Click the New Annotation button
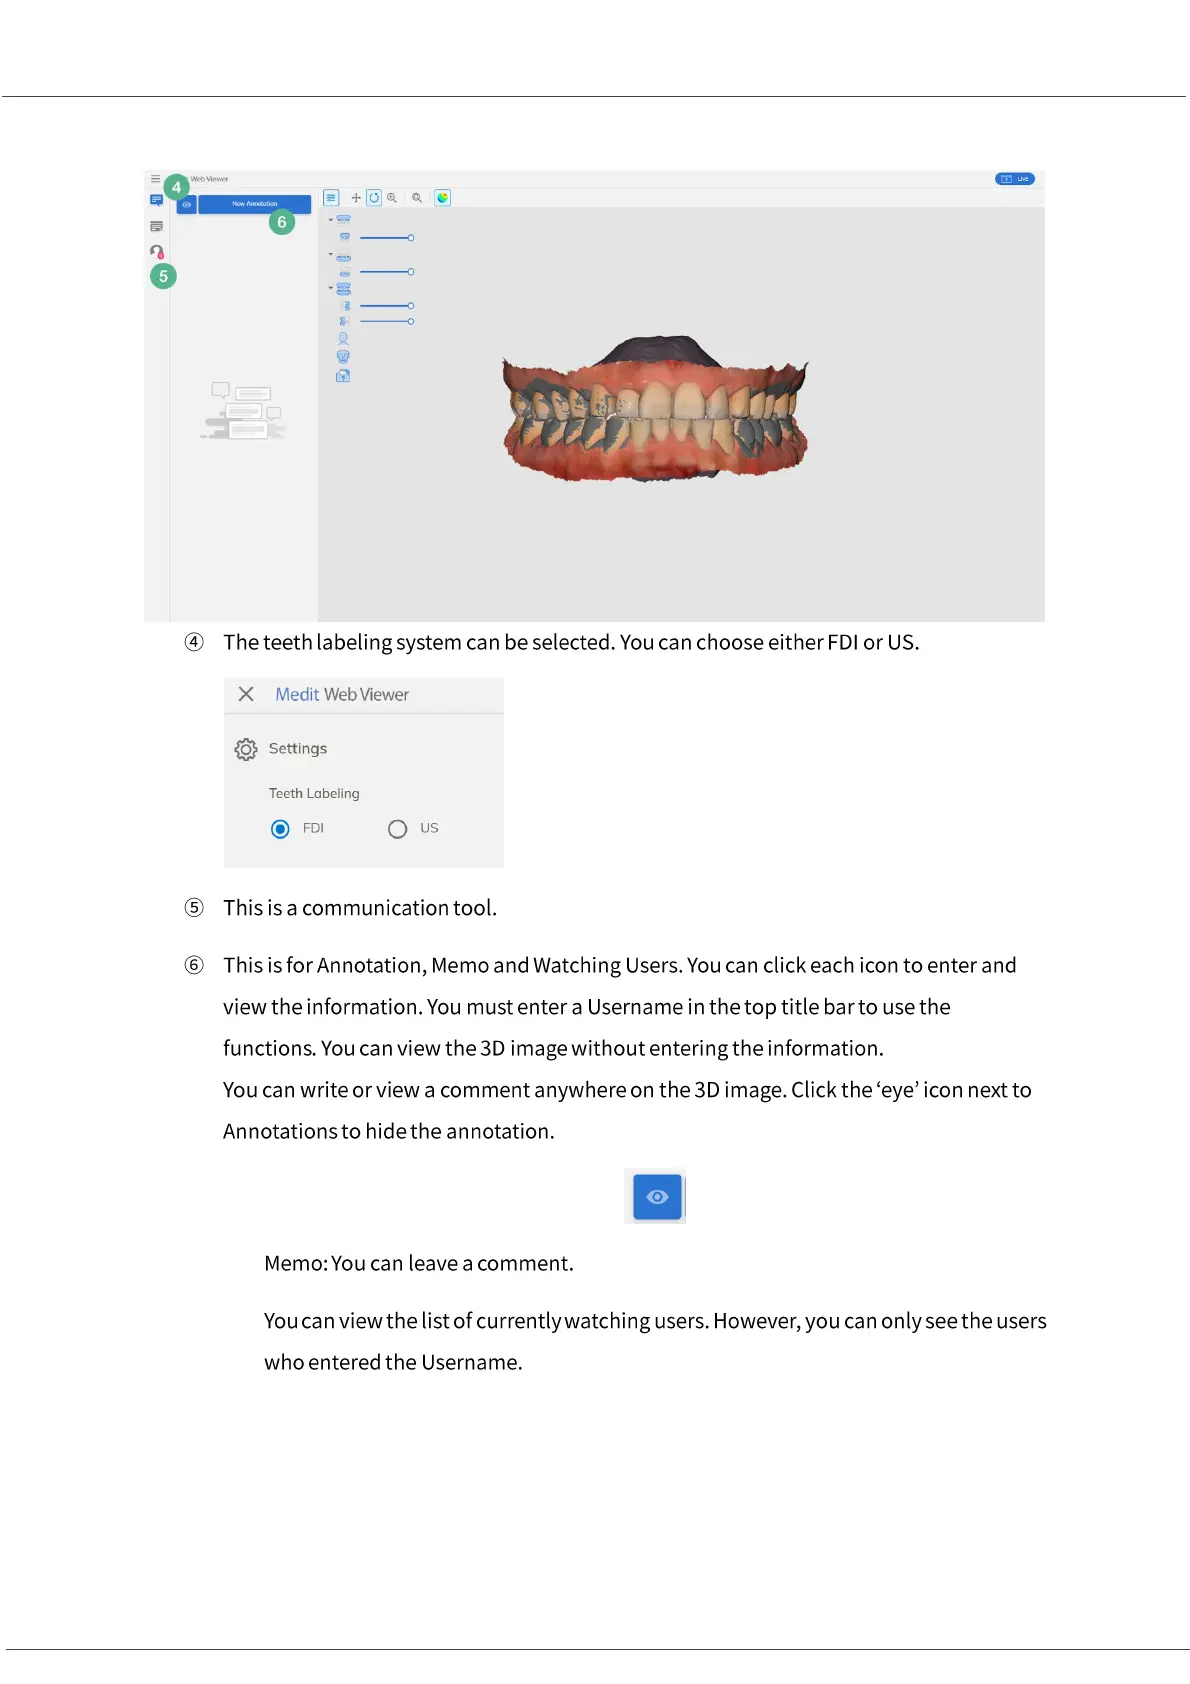The image size is (1190, 1684). 255,204
